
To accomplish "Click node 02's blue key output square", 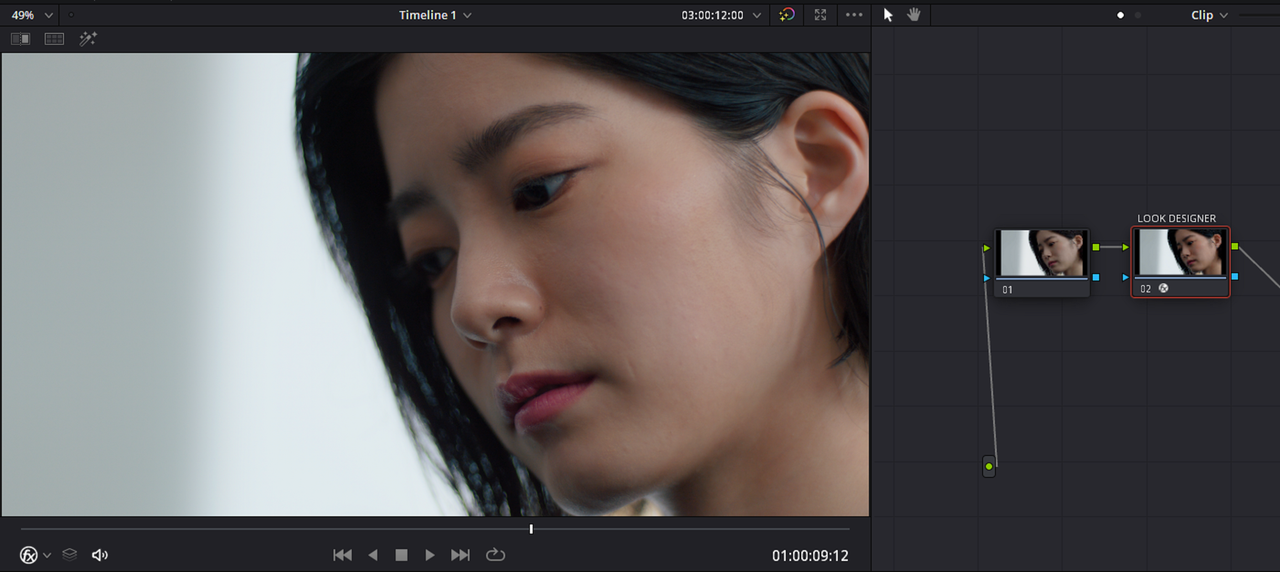I will point(1235,276).
